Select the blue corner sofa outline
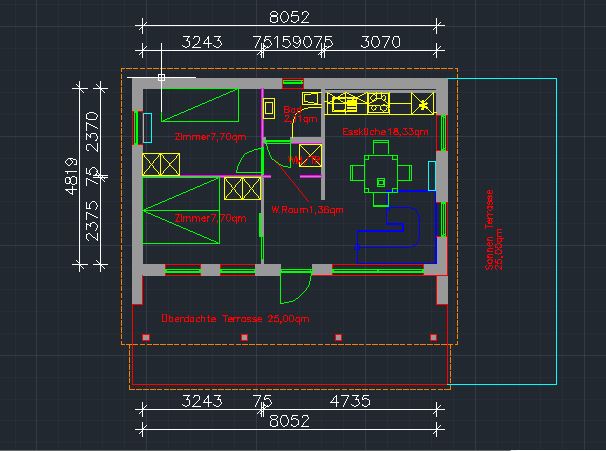 (x=397, y=227)
